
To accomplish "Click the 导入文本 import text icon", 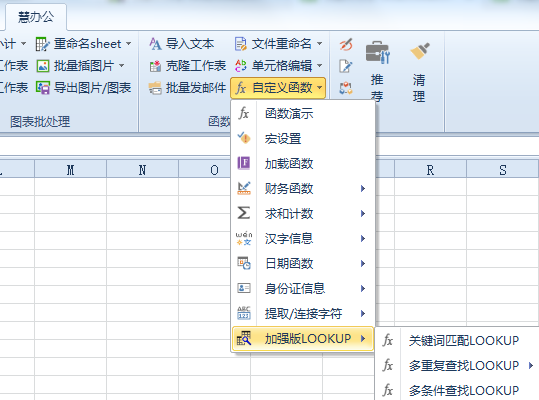I will point(155,44).
